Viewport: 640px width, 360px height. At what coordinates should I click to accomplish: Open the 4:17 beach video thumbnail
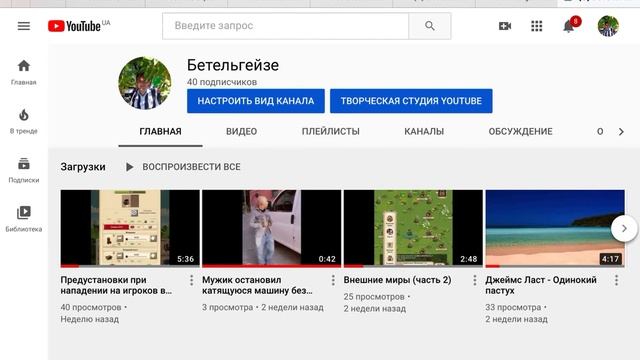[555, 229]
